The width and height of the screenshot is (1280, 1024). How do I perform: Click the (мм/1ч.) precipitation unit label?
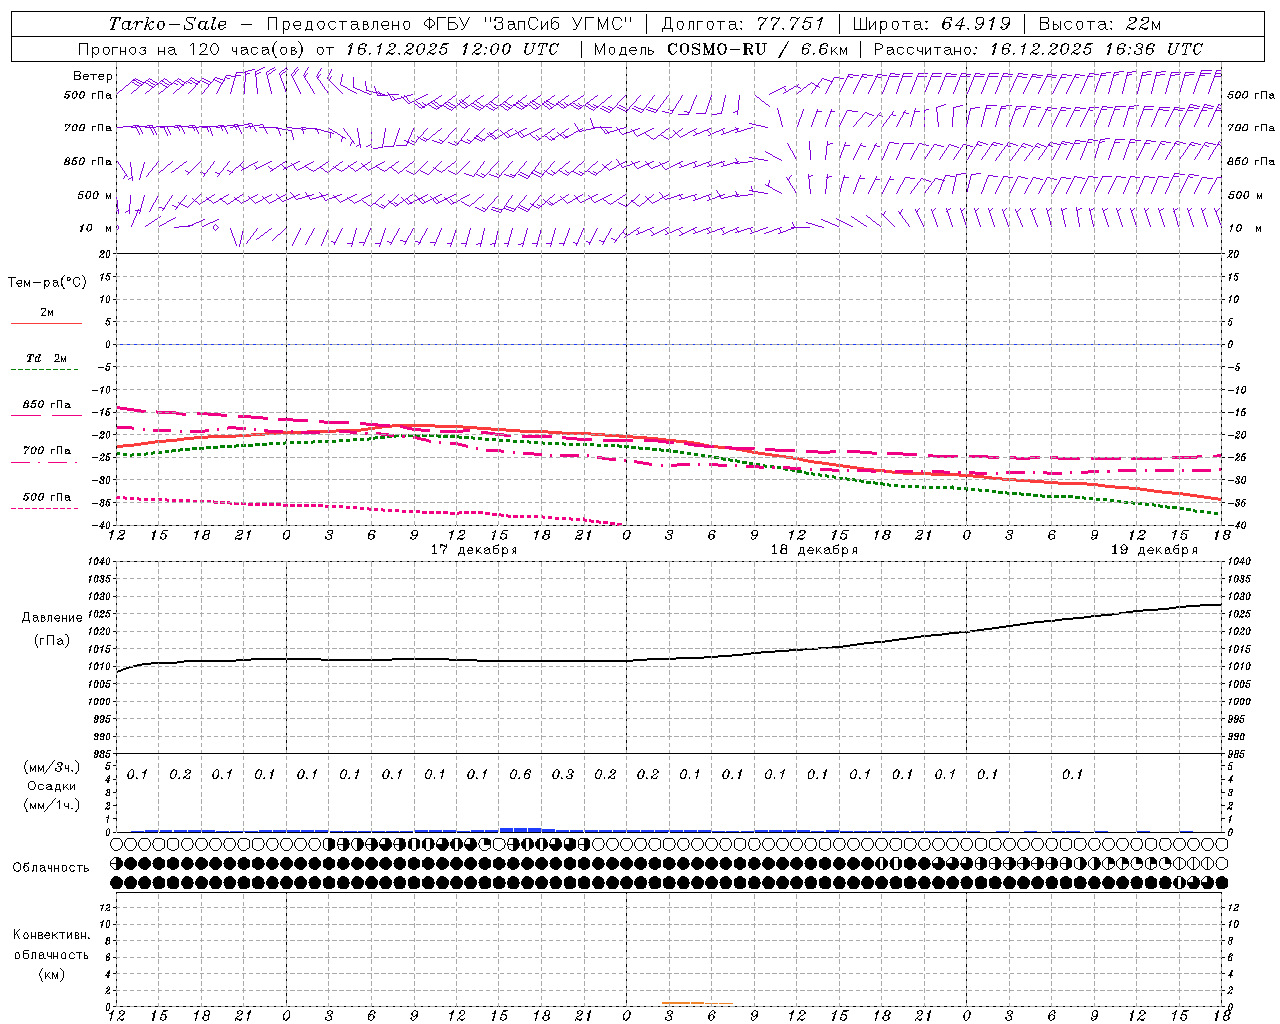pos(52,805)
